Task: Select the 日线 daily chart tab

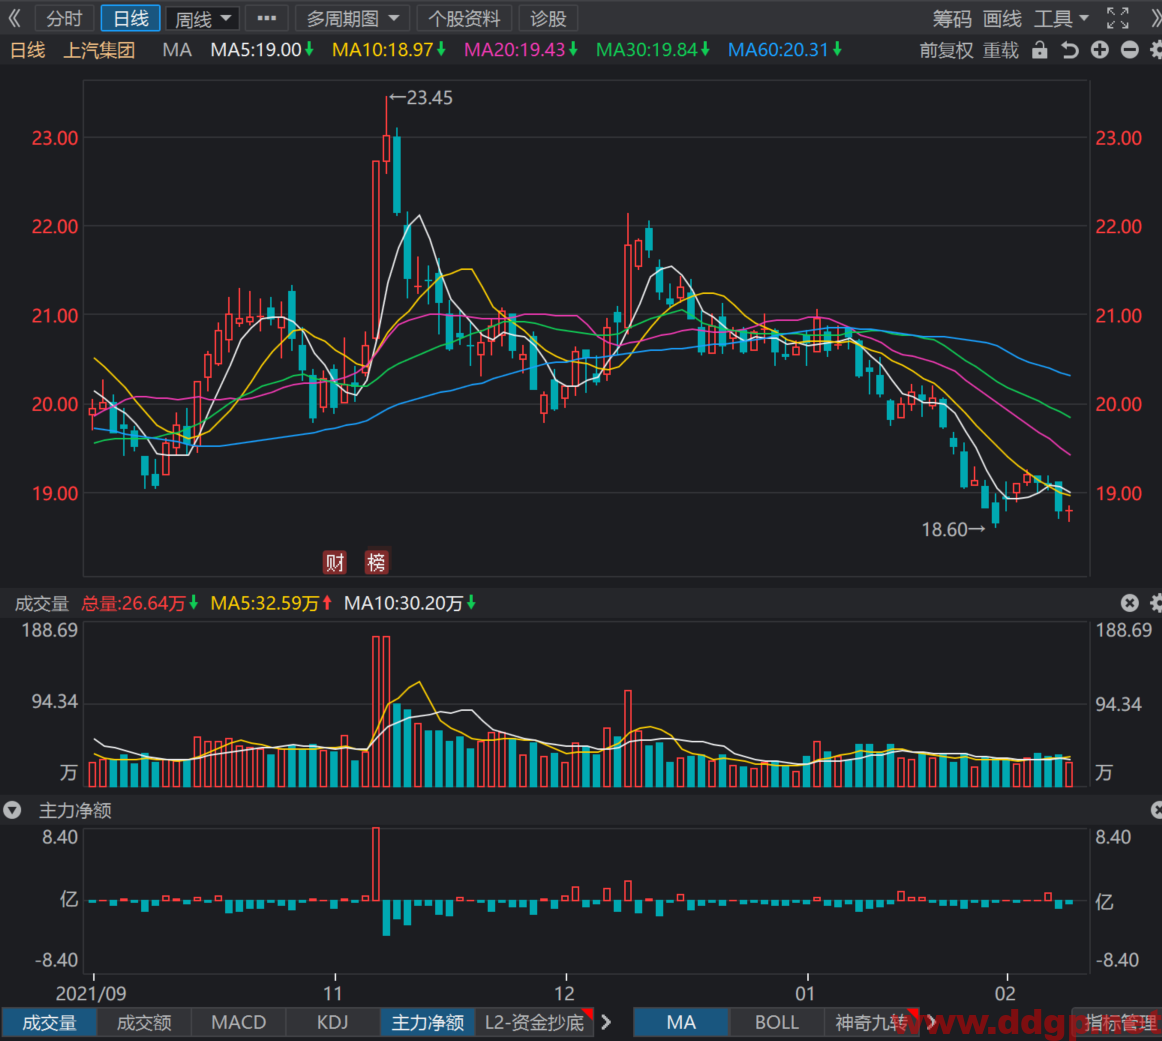Action: [130, 19]
